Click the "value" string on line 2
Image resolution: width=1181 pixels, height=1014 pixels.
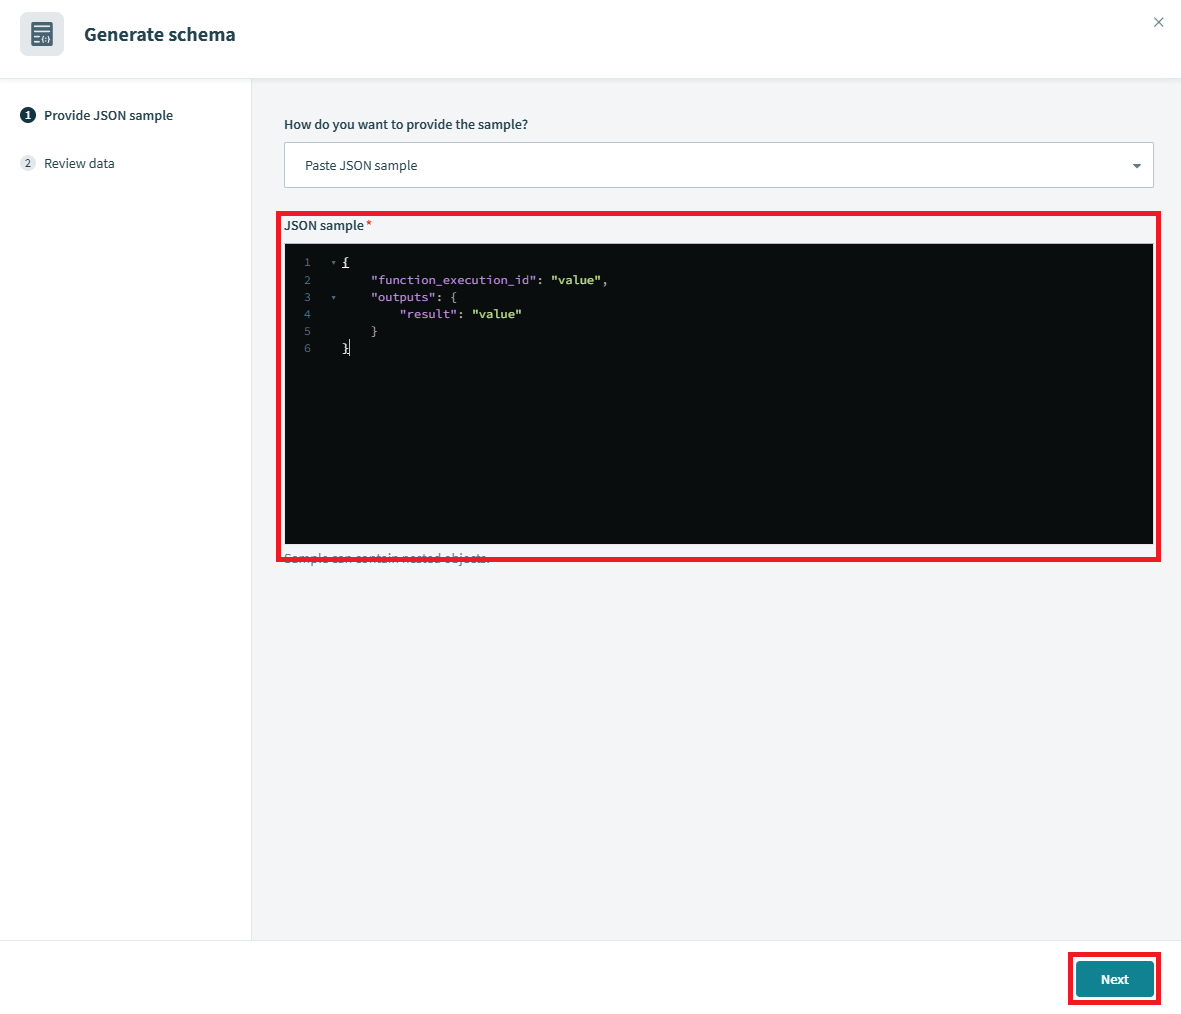575,280
